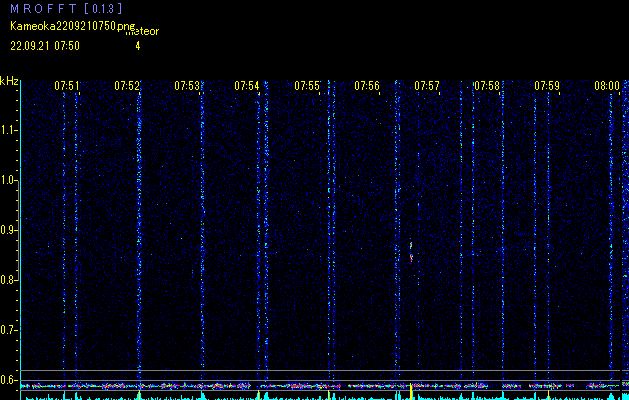This screenshot has width=629, height=400.
Task: Click the 0.9 kHz frequency label
Action: pos(8,230)
